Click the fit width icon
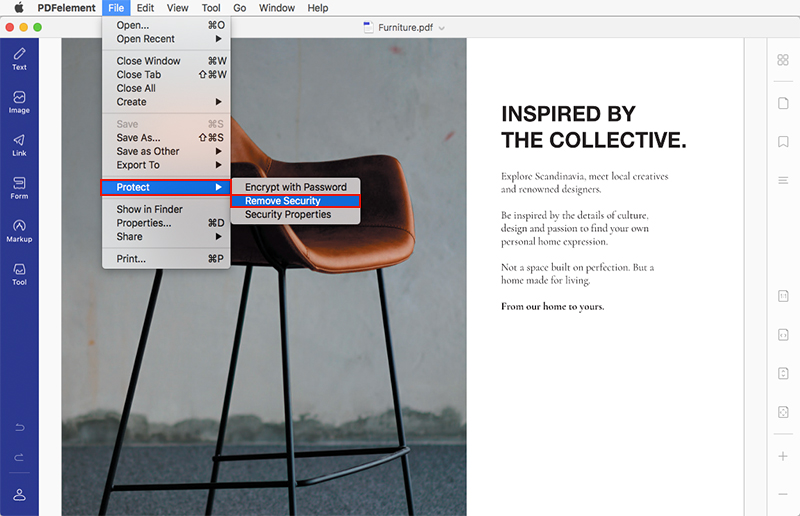The height and width of the screenshot is (516, 800). pyautogui.click(x=783, y=335)
